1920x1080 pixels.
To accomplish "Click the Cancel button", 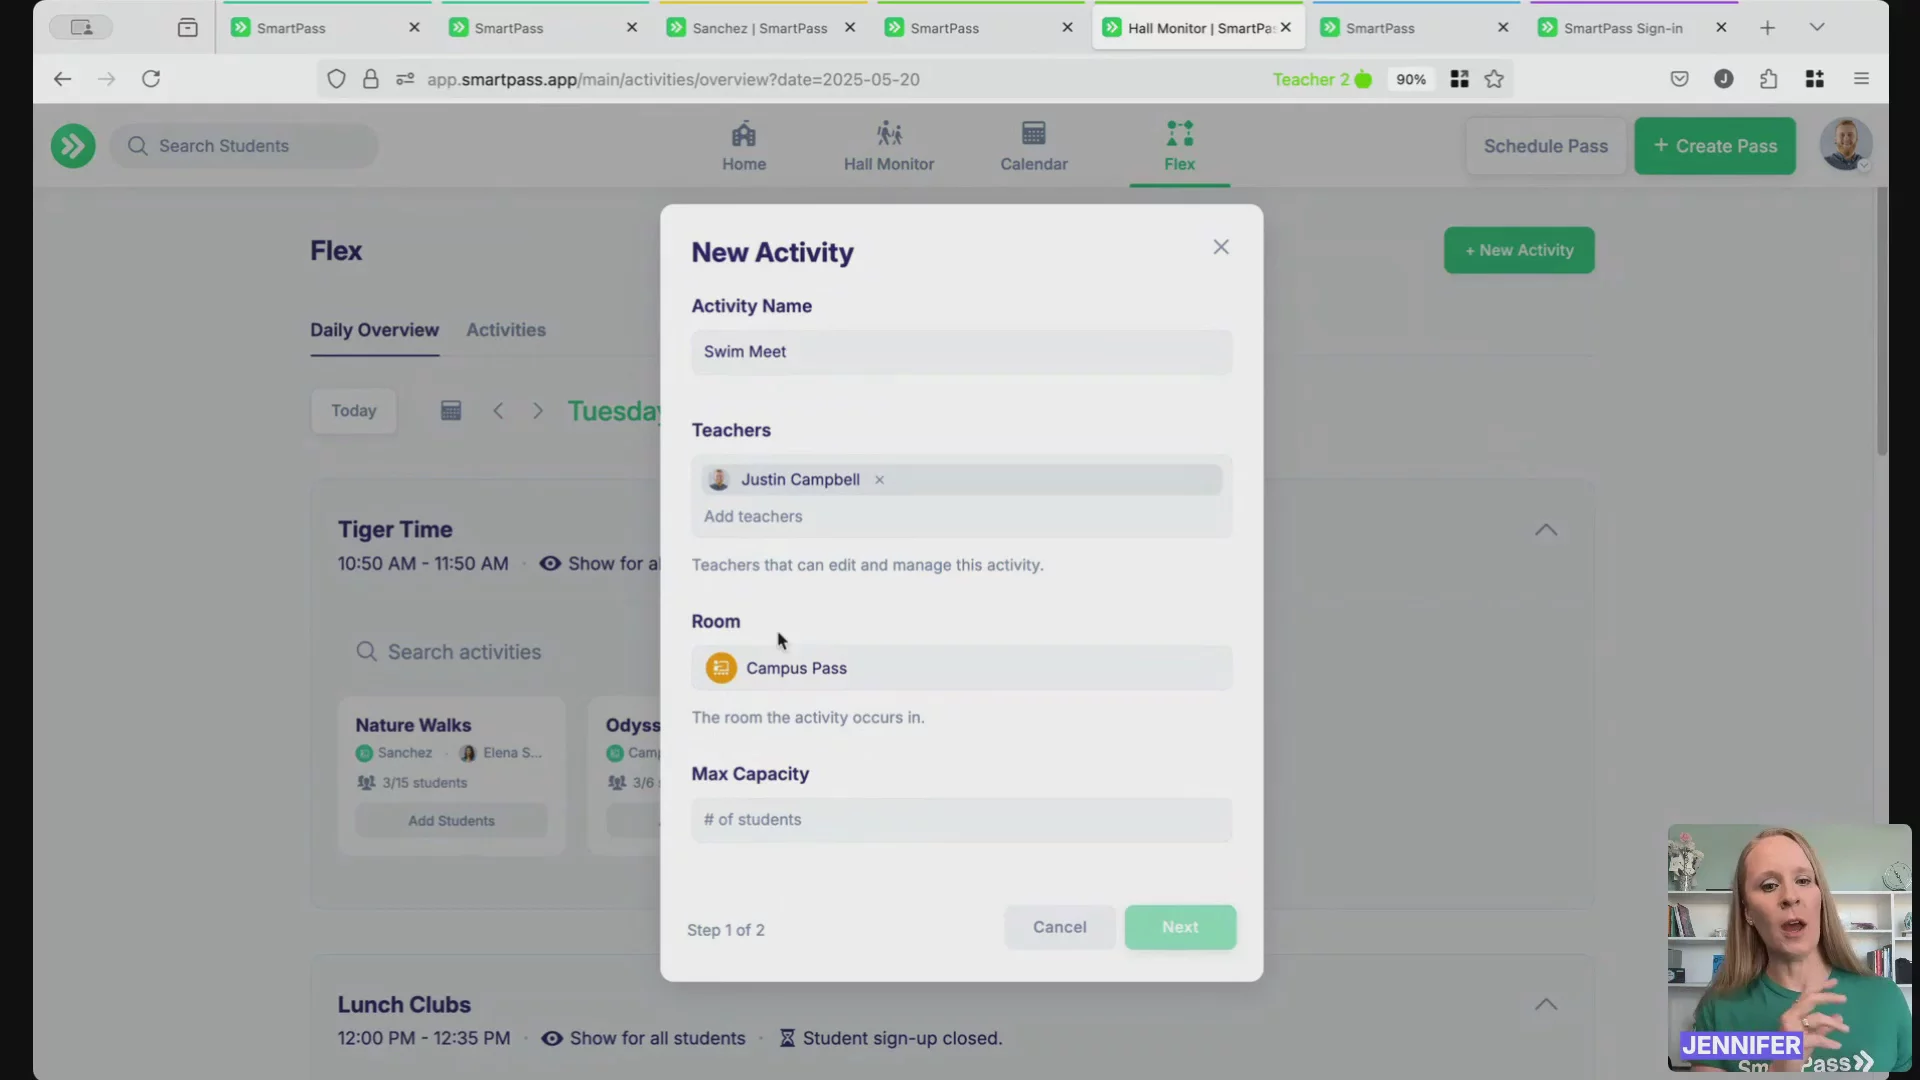I will [1059, 927].
